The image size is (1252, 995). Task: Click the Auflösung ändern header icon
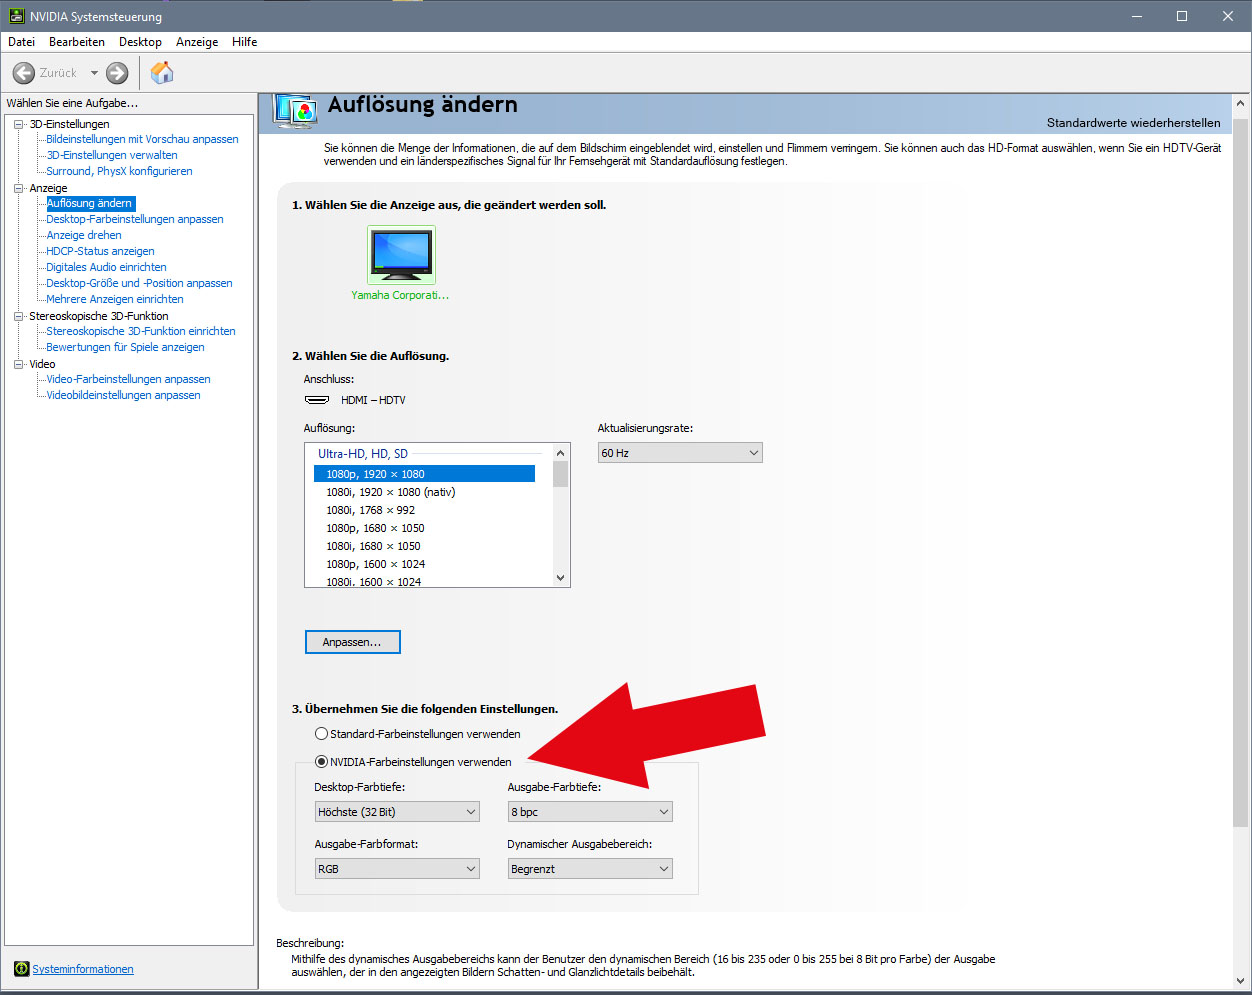coord(296,112)
